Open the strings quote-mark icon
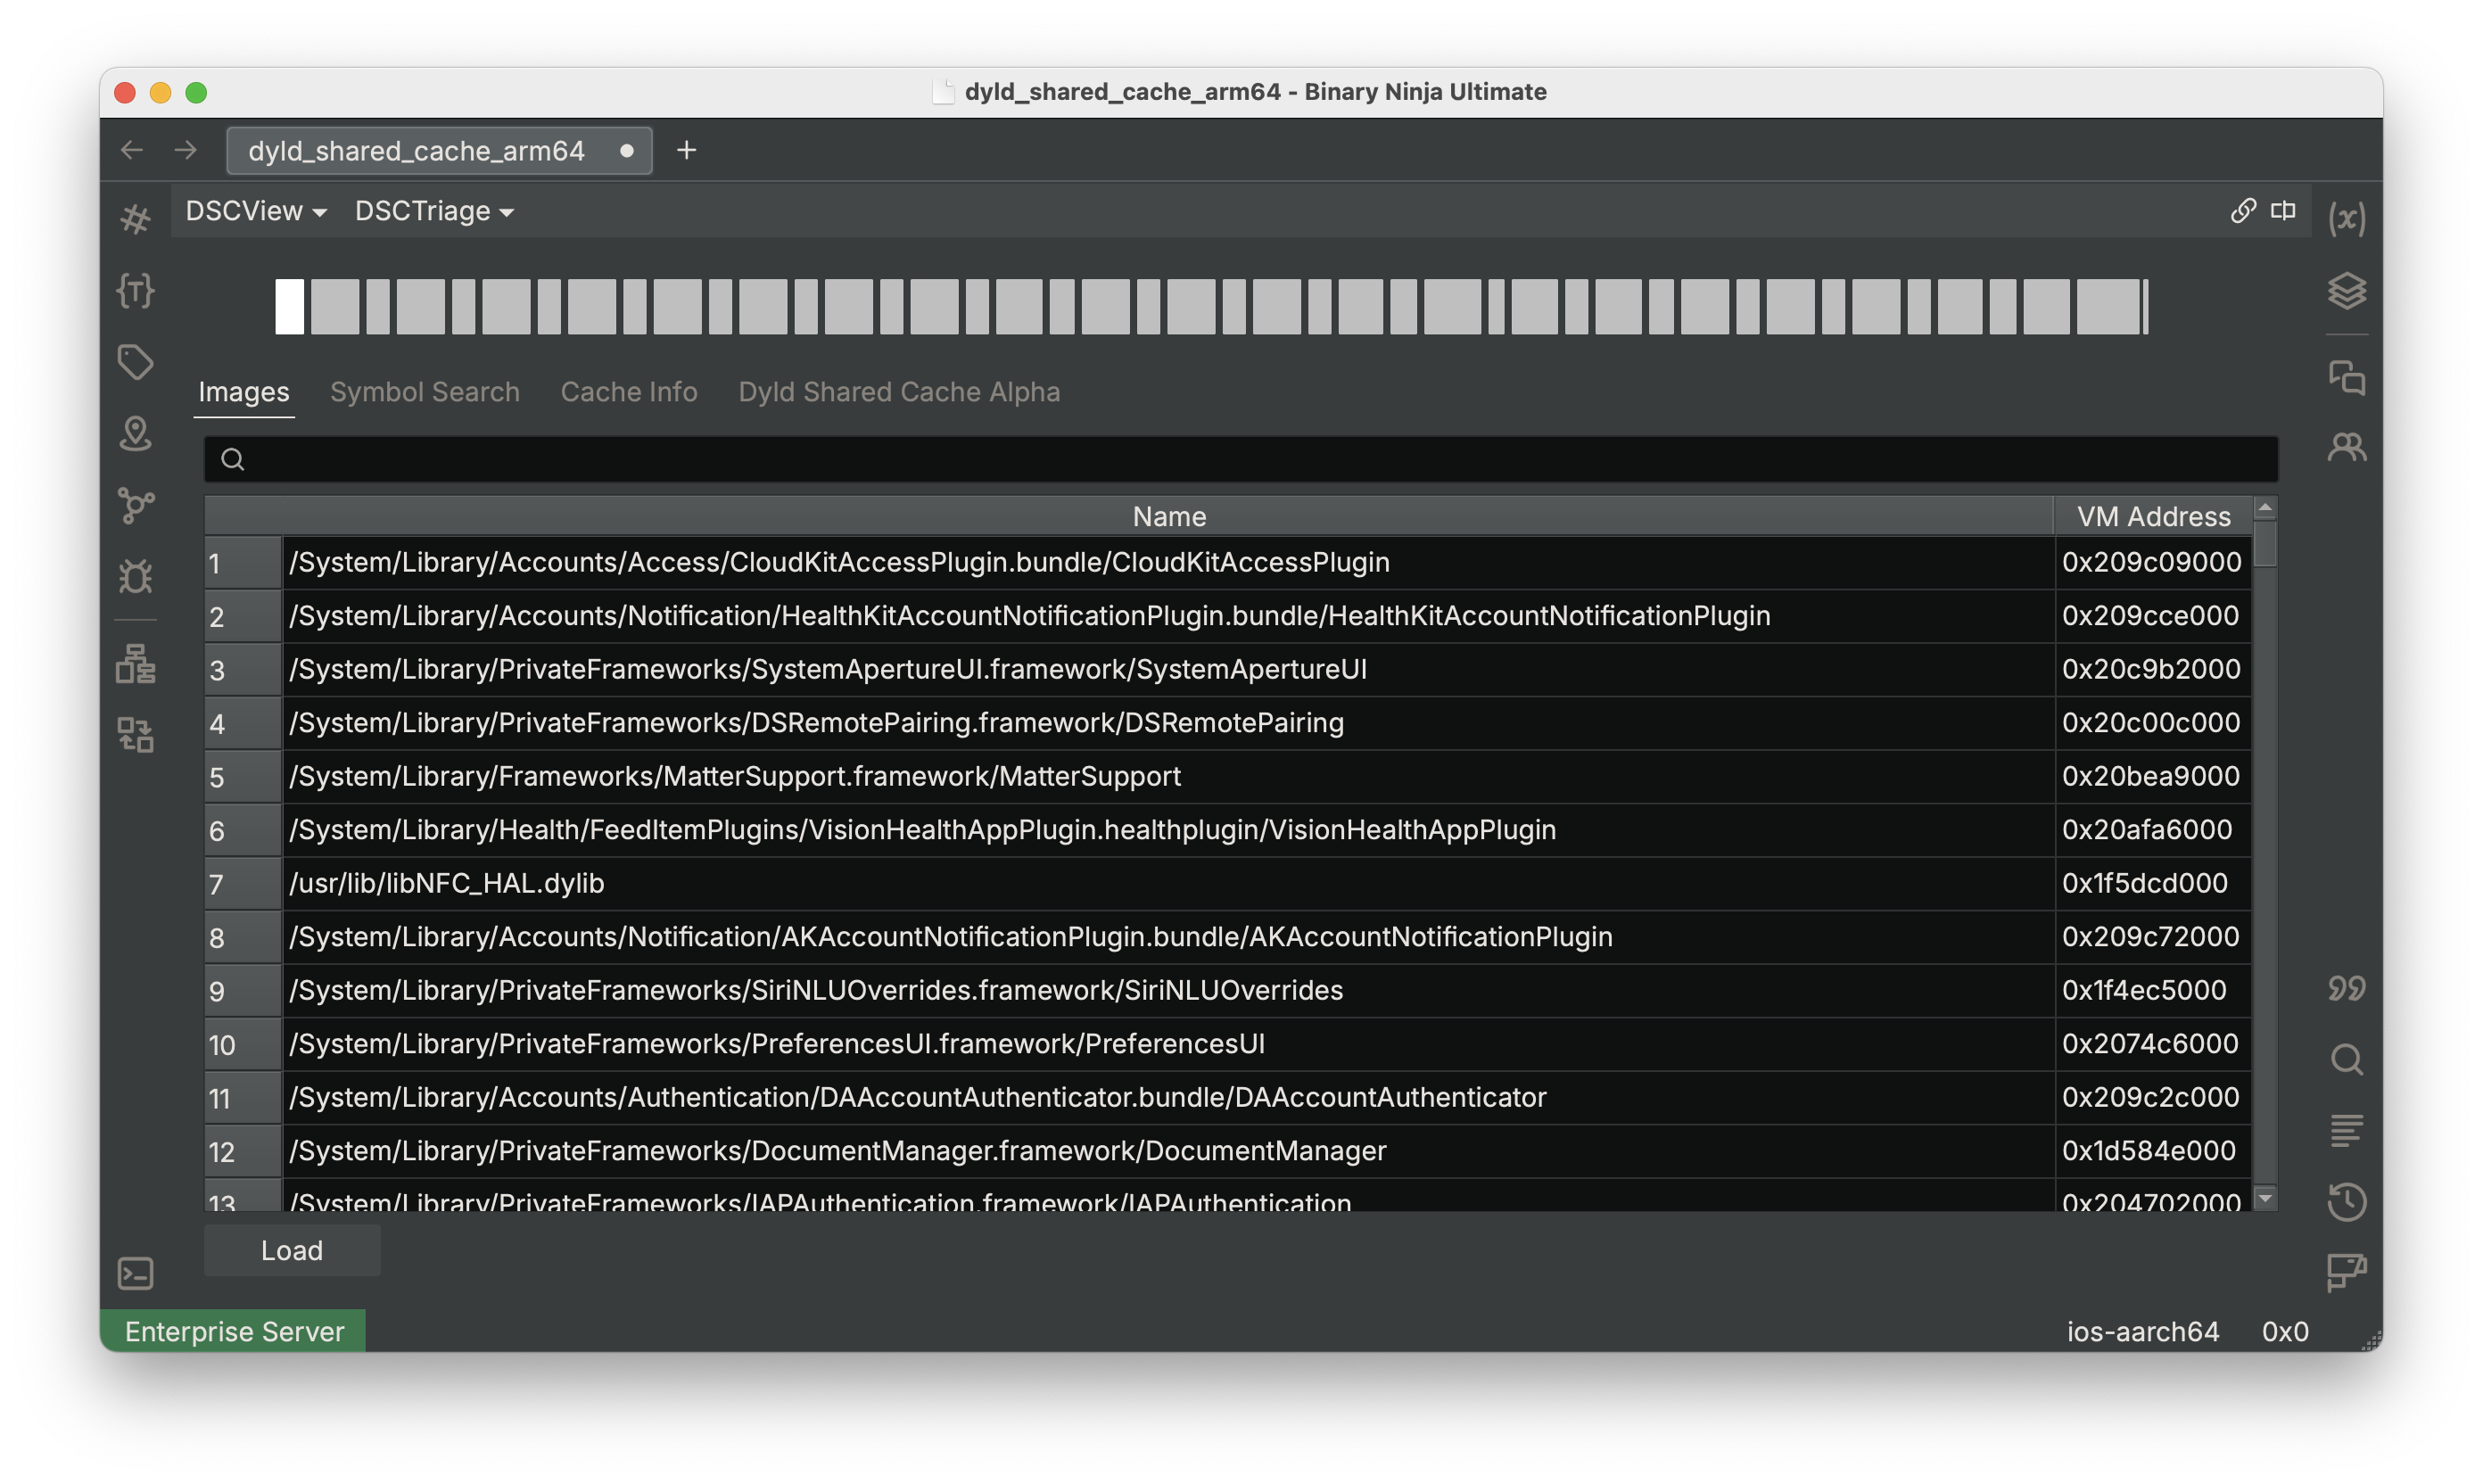The height and width of the screenshot is (1484, 2483). (2346, 988)
